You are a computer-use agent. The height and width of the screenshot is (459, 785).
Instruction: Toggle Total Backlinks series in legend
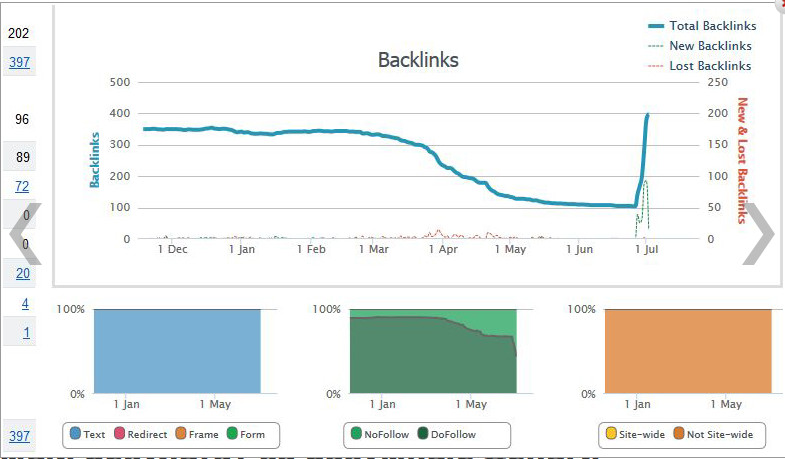(x=702, y=26)
